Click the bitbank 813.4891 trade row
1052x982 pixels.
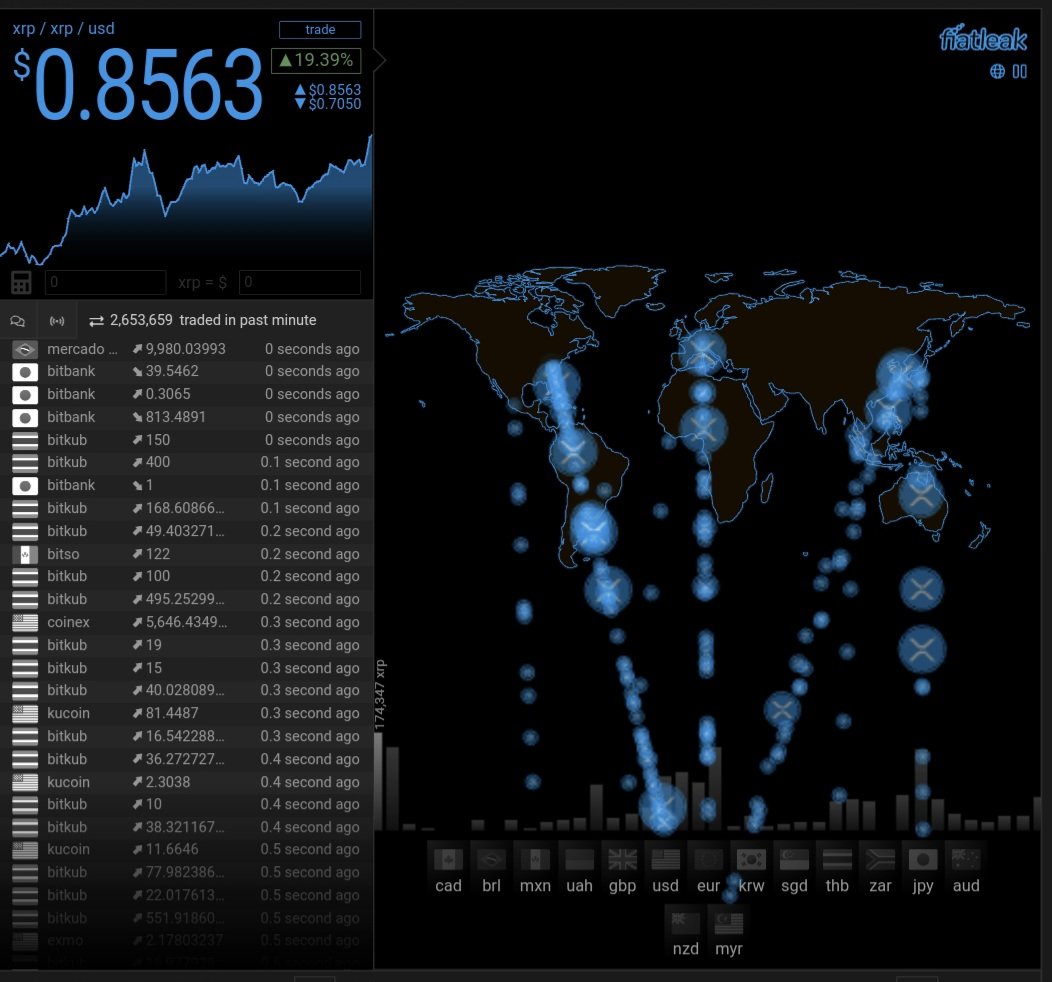click(187, 417)
